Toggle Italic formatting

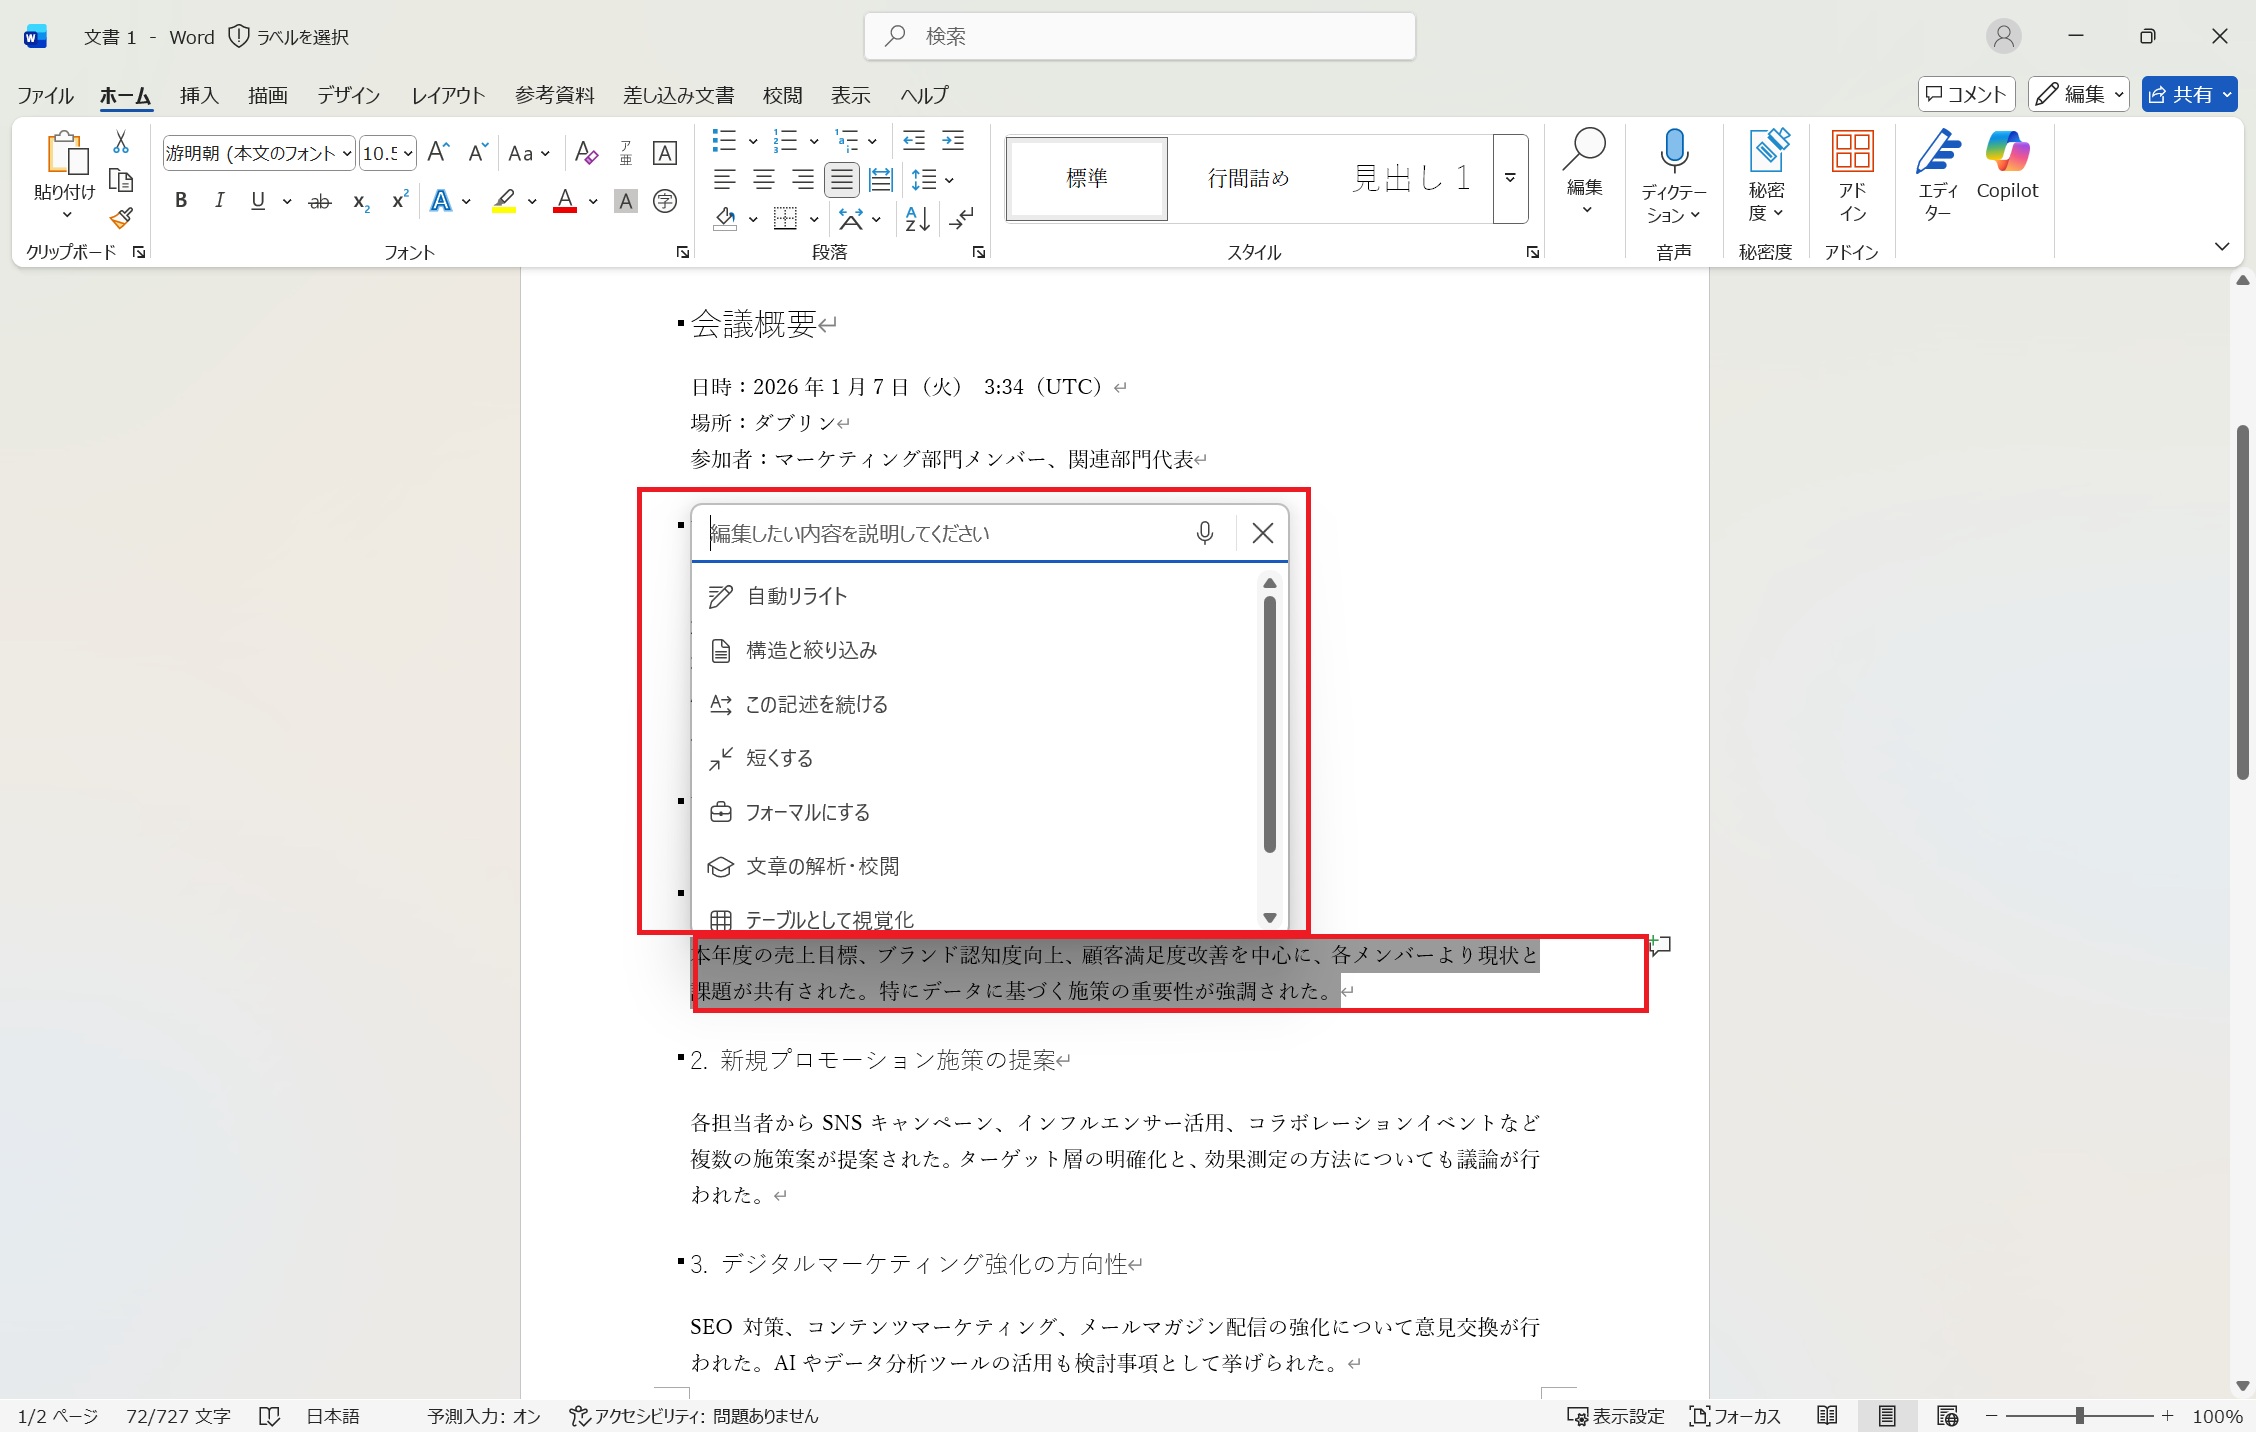coord(219,201)
